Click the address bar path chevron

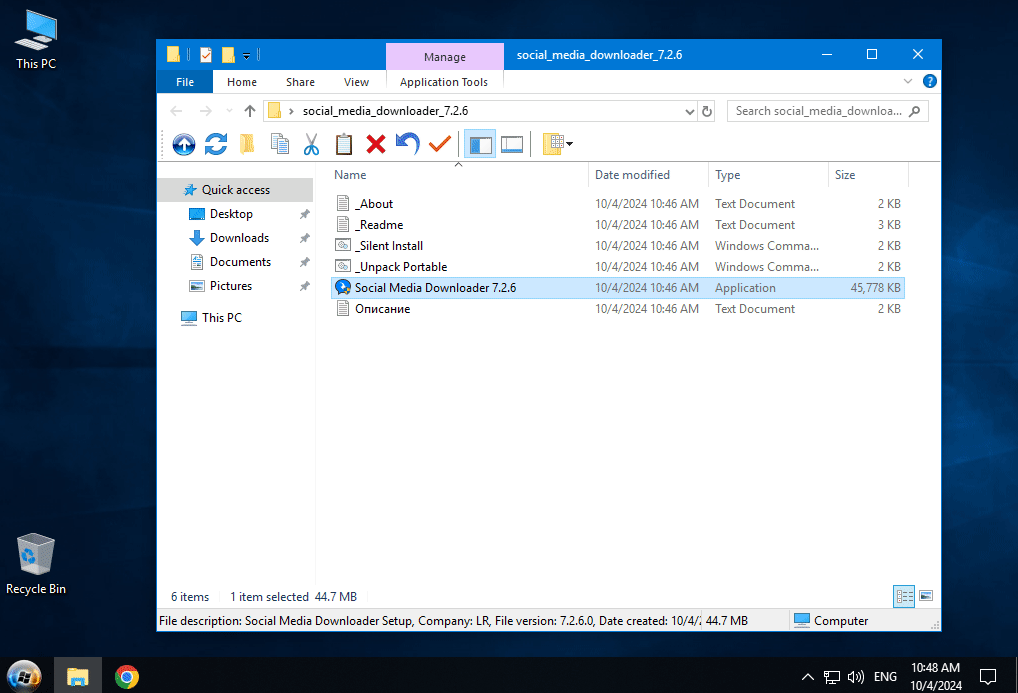tap(292, 111)
